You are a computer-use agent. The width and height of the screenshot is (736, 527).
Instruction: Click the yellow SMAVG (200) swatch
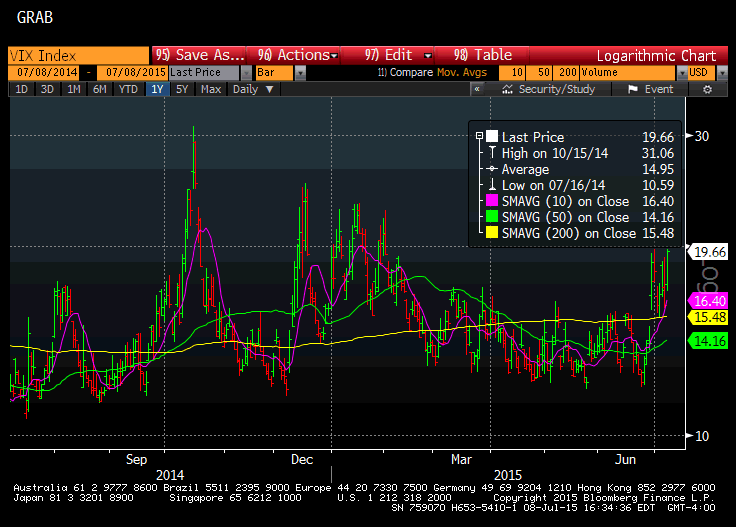pos(491,233)
